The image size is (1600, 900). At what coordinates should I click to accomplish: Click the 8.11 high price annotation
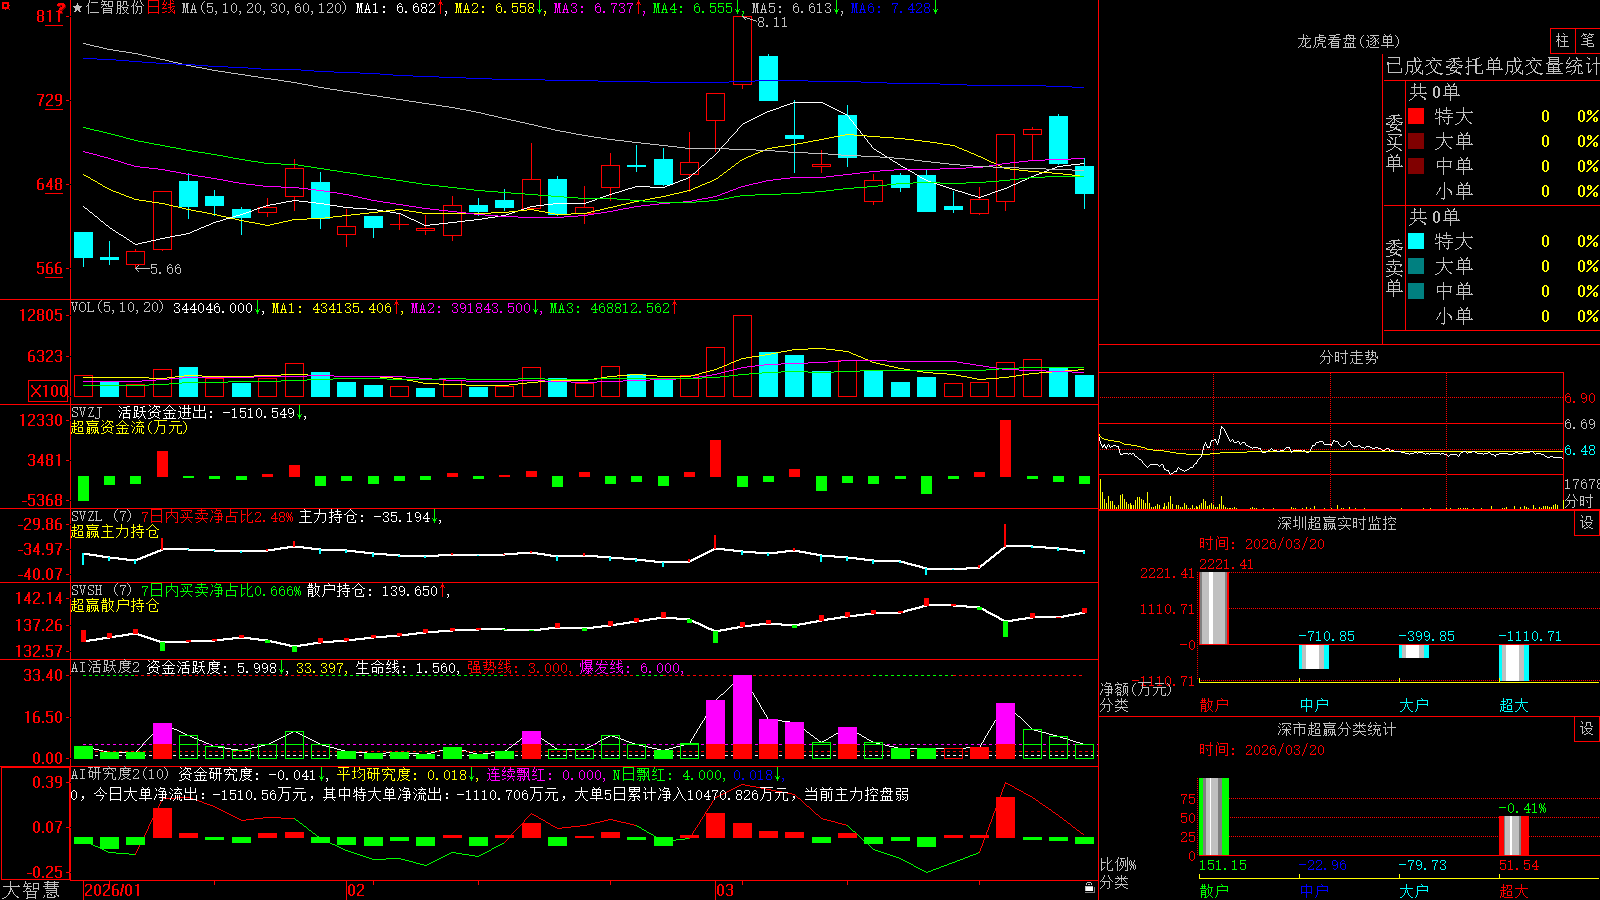772,22
